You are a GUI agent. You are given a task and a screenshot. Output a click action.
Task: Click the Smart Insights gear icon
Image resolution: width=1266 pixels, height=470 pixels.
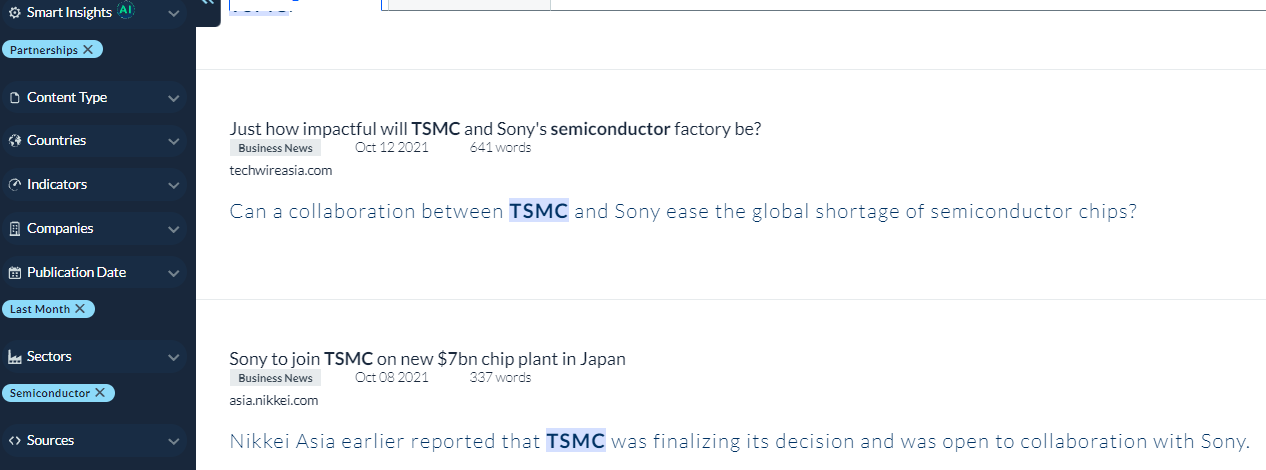coord(14,13)
